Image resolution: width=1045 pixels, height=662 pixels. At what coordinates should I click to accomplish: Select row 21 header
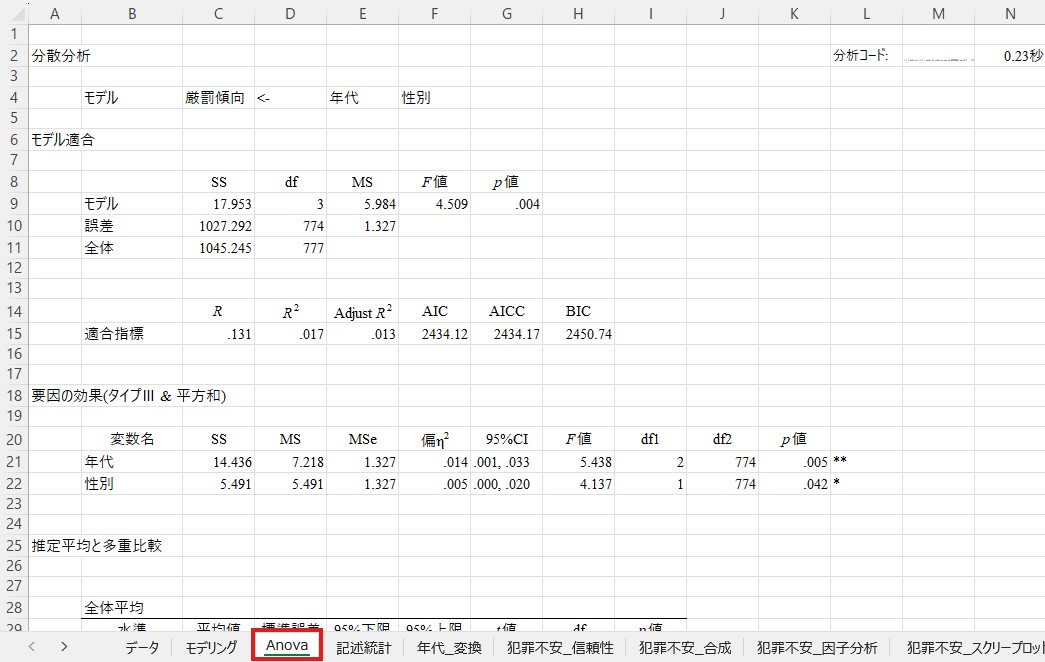[x=15, y=462]
